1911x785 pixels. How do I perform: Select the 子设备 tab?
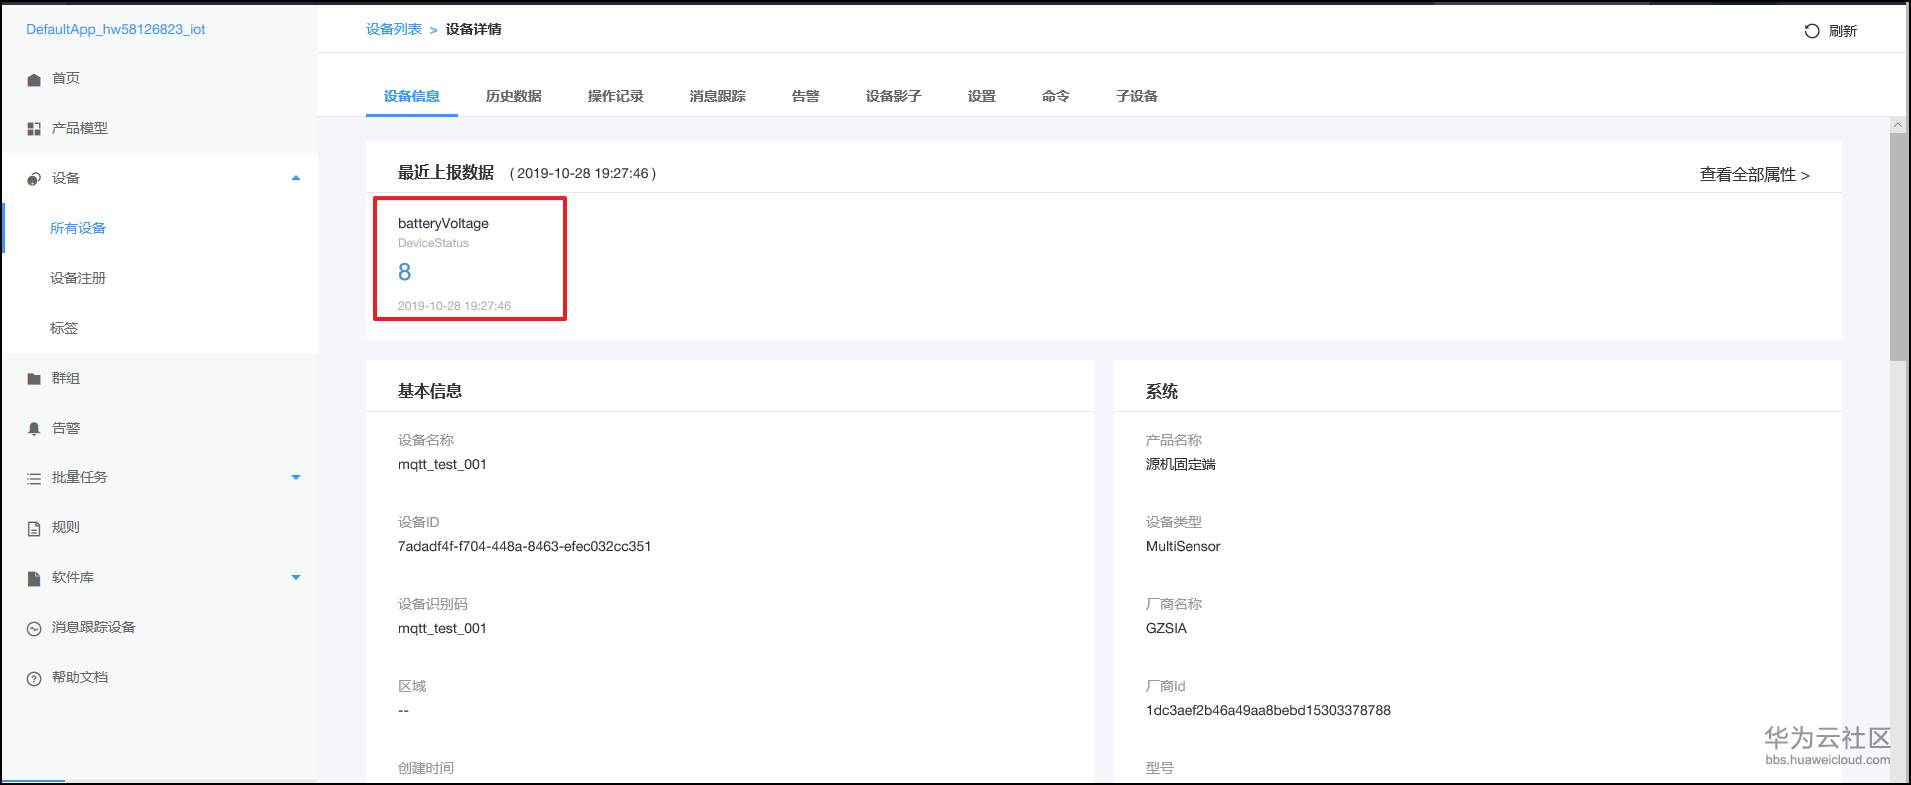1137,96
